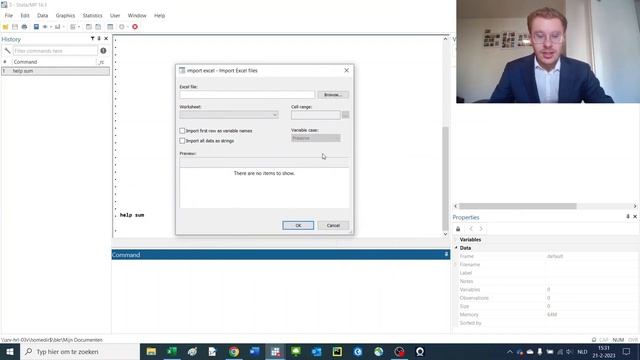Show hidden system tray icons

tap(509, 352)
